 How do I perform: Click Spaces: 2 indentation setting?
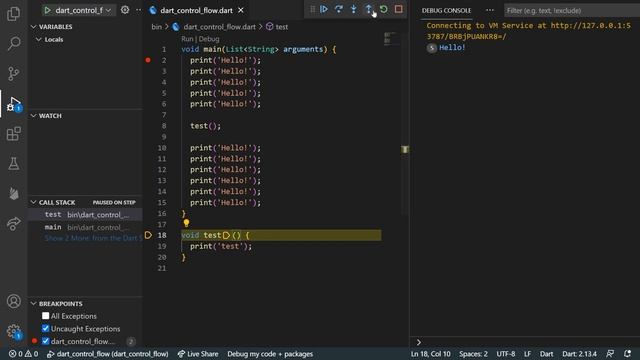pyautogui.click(x=473, y=354)
